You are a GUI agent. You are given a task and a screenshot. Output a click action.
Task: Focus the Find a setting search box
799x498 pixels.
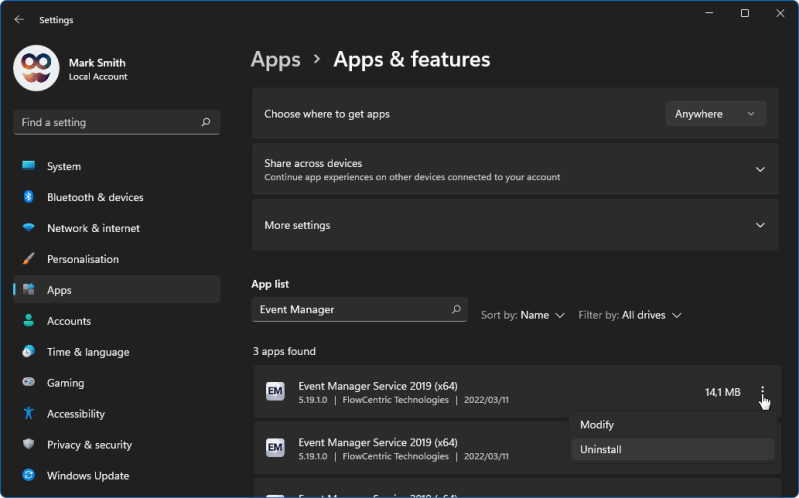pyautogui.click(x=116, y=122)
